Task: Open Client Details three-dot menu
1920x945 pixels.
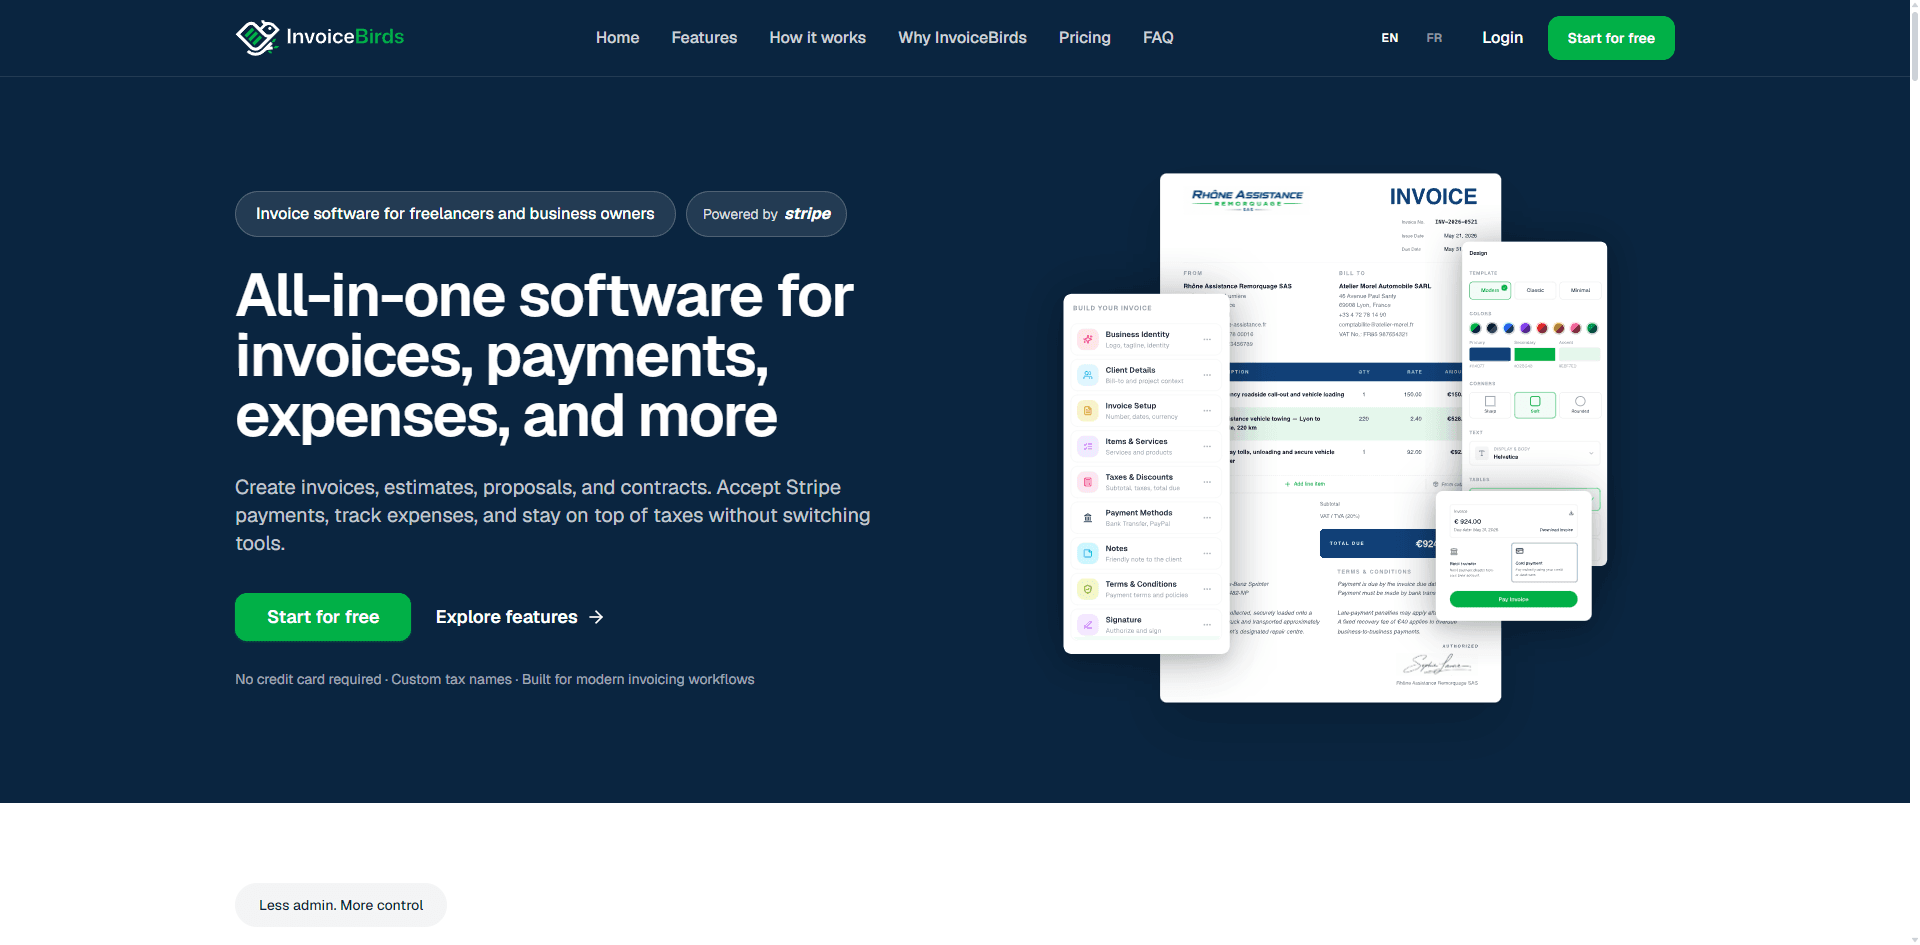Action: pyautogui.click(x=1207, y=375)
